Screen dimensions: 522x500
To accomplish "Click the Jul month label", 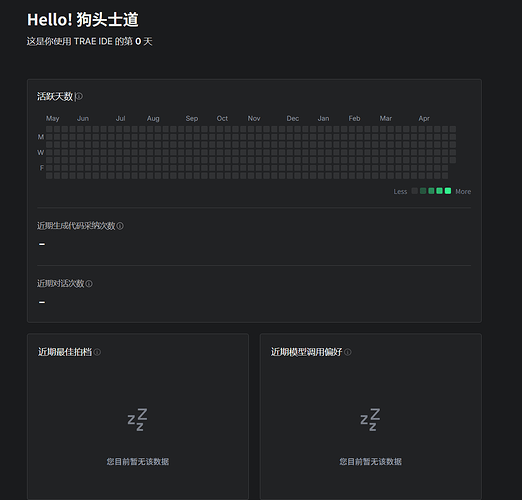I will 121,119.
